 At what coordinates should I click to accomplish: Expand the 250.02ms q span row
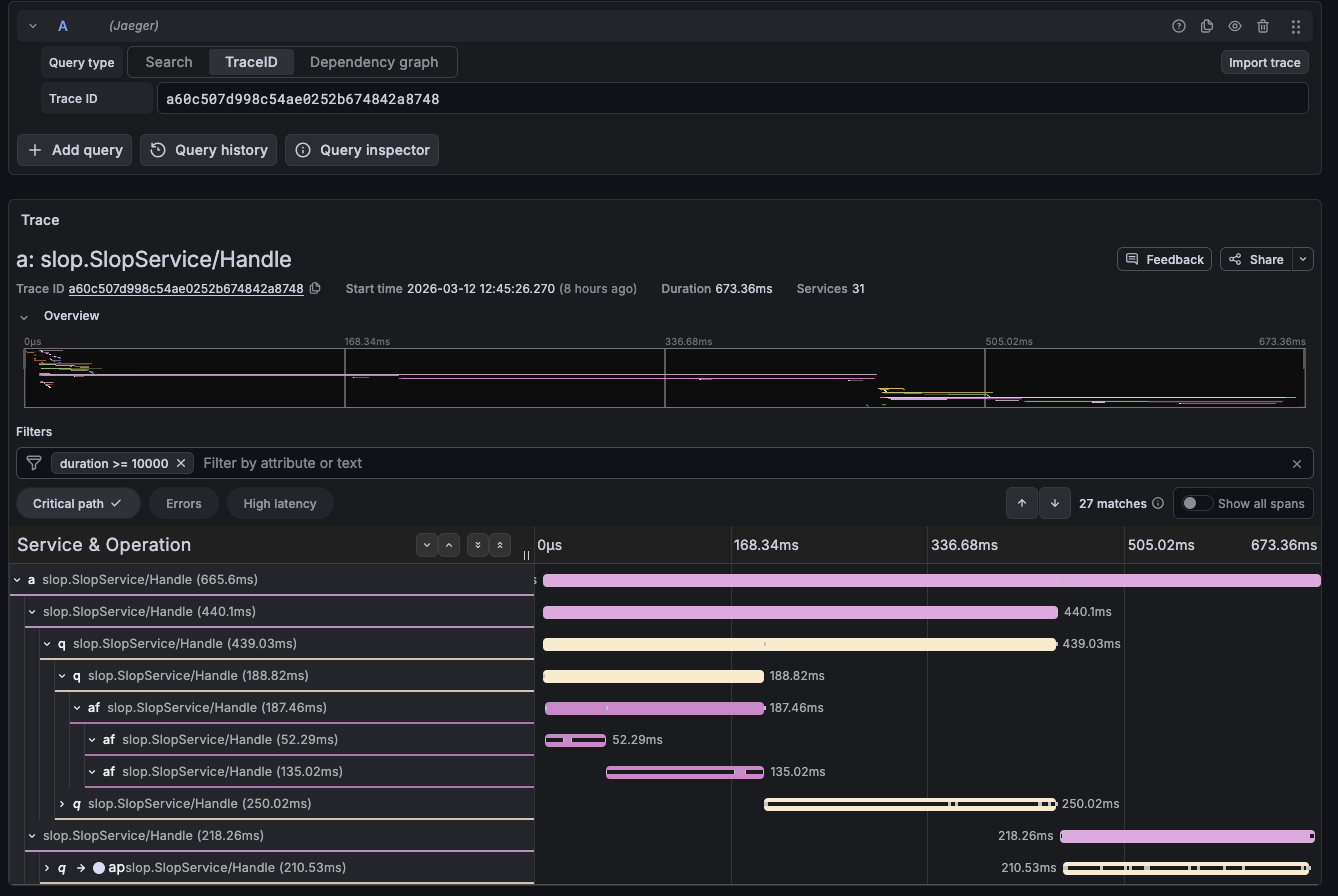[x=62, y=804]
